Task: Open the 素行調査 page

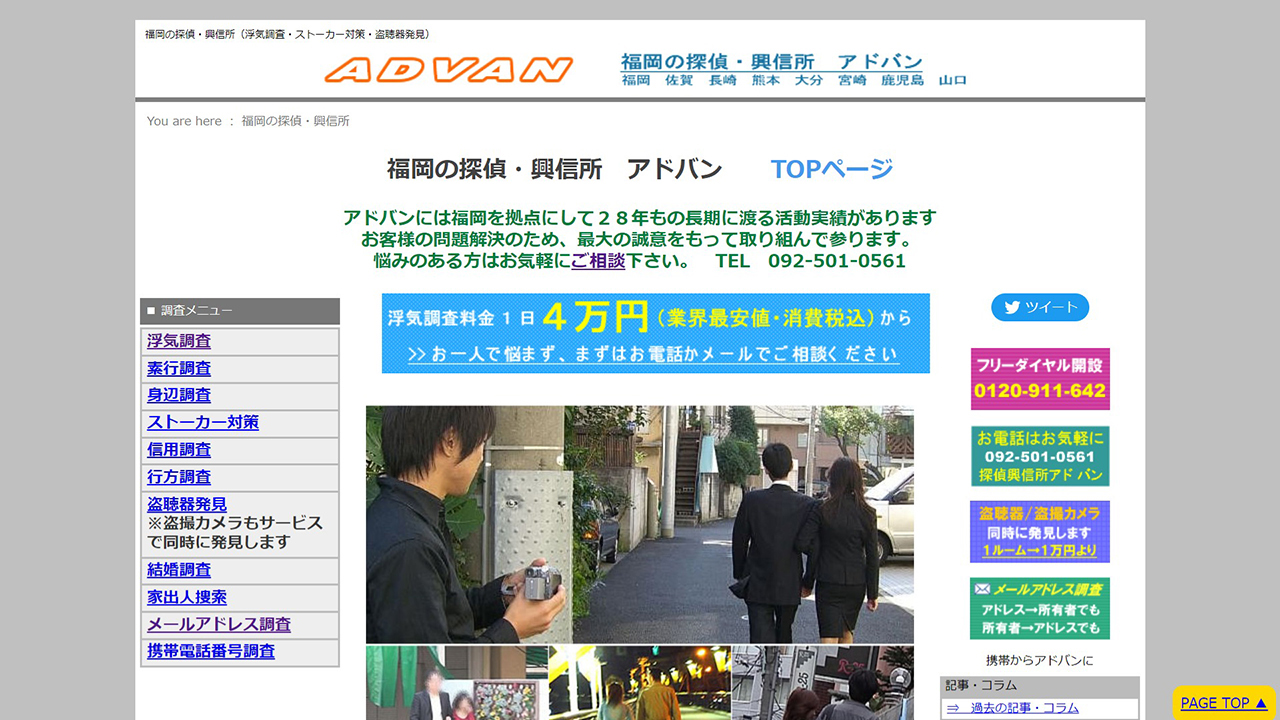Action: click(178, 368)
